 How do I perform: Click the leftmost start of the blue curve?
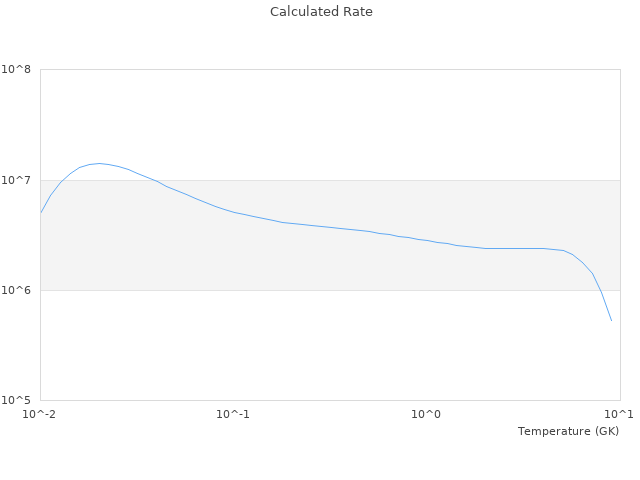click(41, 212)
